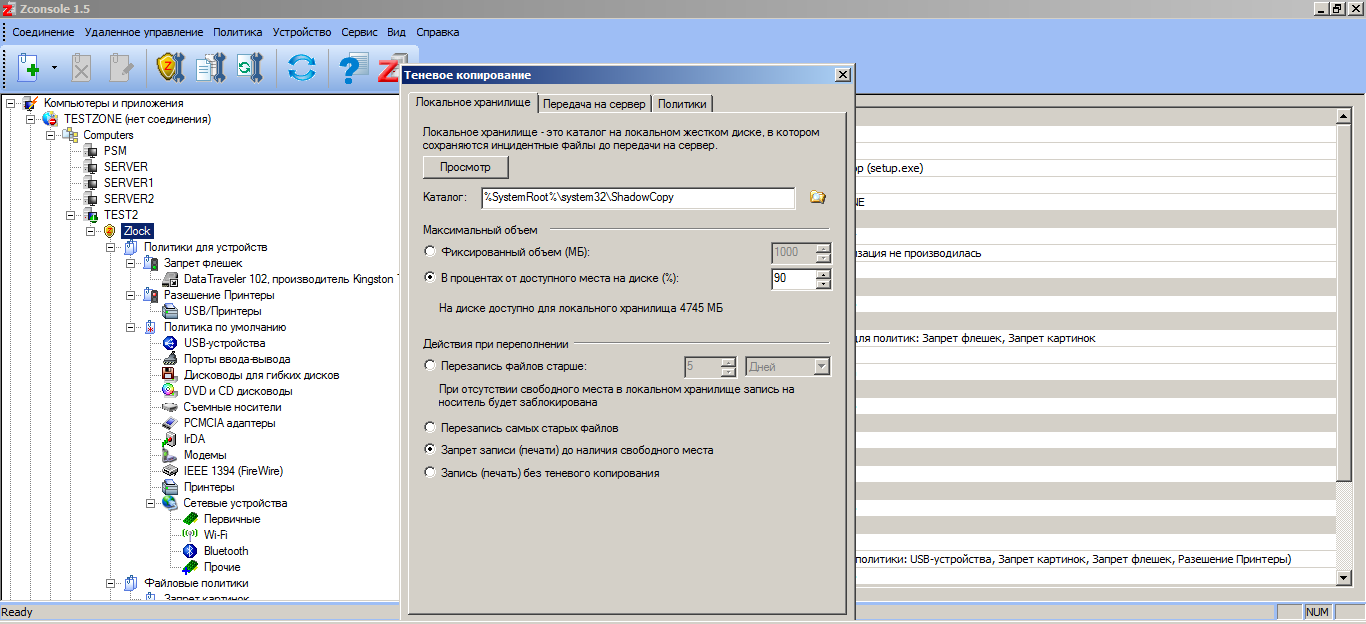The width and height of the screenshot is (1366, 624).
Task: Click the blue refresh arrows toolbar icon
Action: pyautogui.click(x=301, y=68)
